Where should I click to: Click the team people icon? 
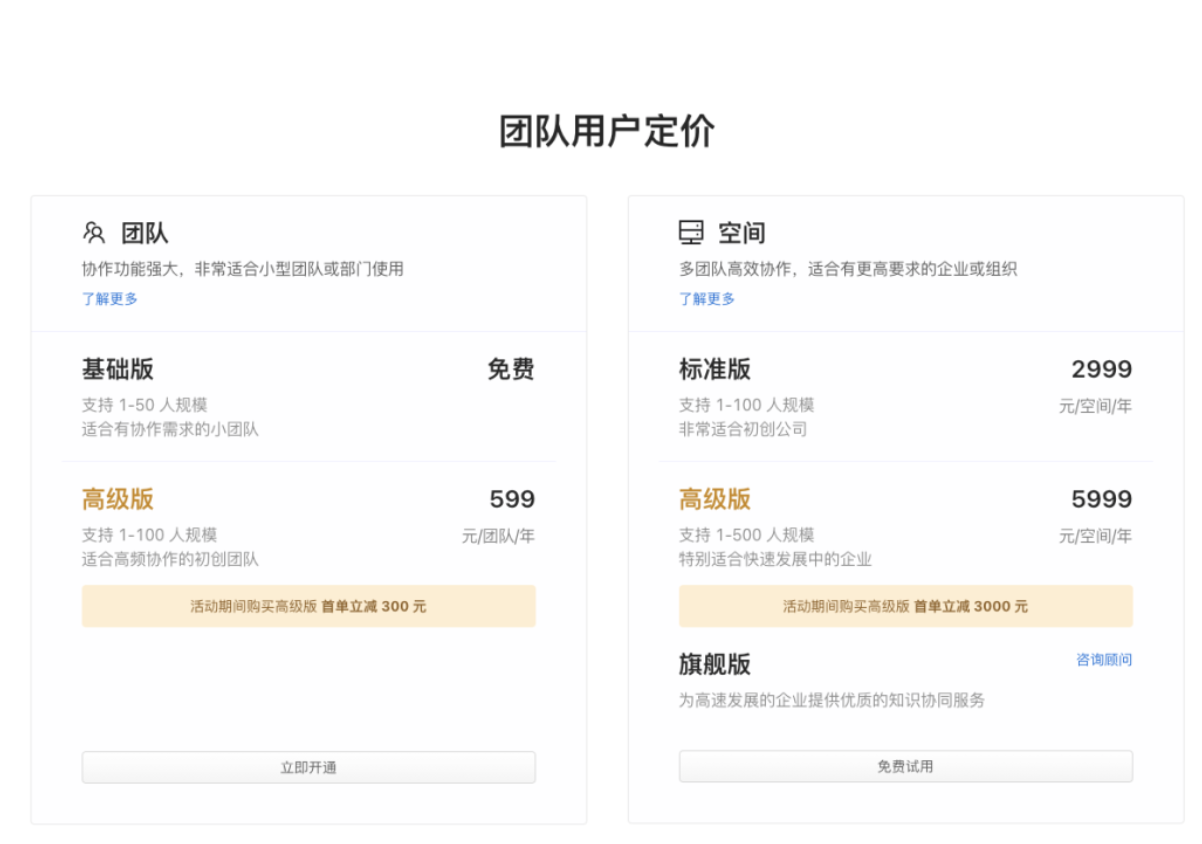click(x=94, y=233)
